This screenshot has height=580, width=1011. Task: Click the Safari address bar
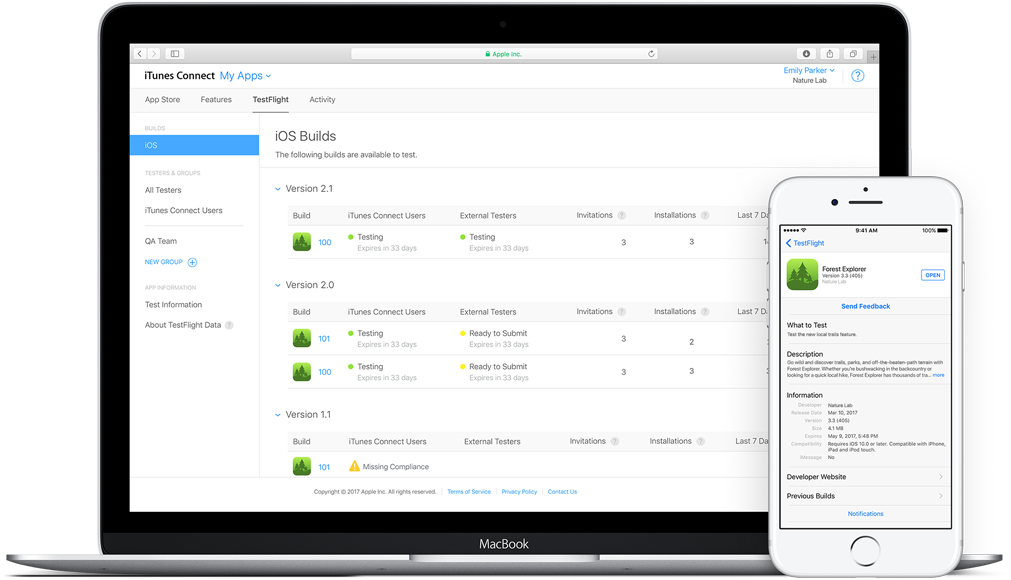point(504,54)
